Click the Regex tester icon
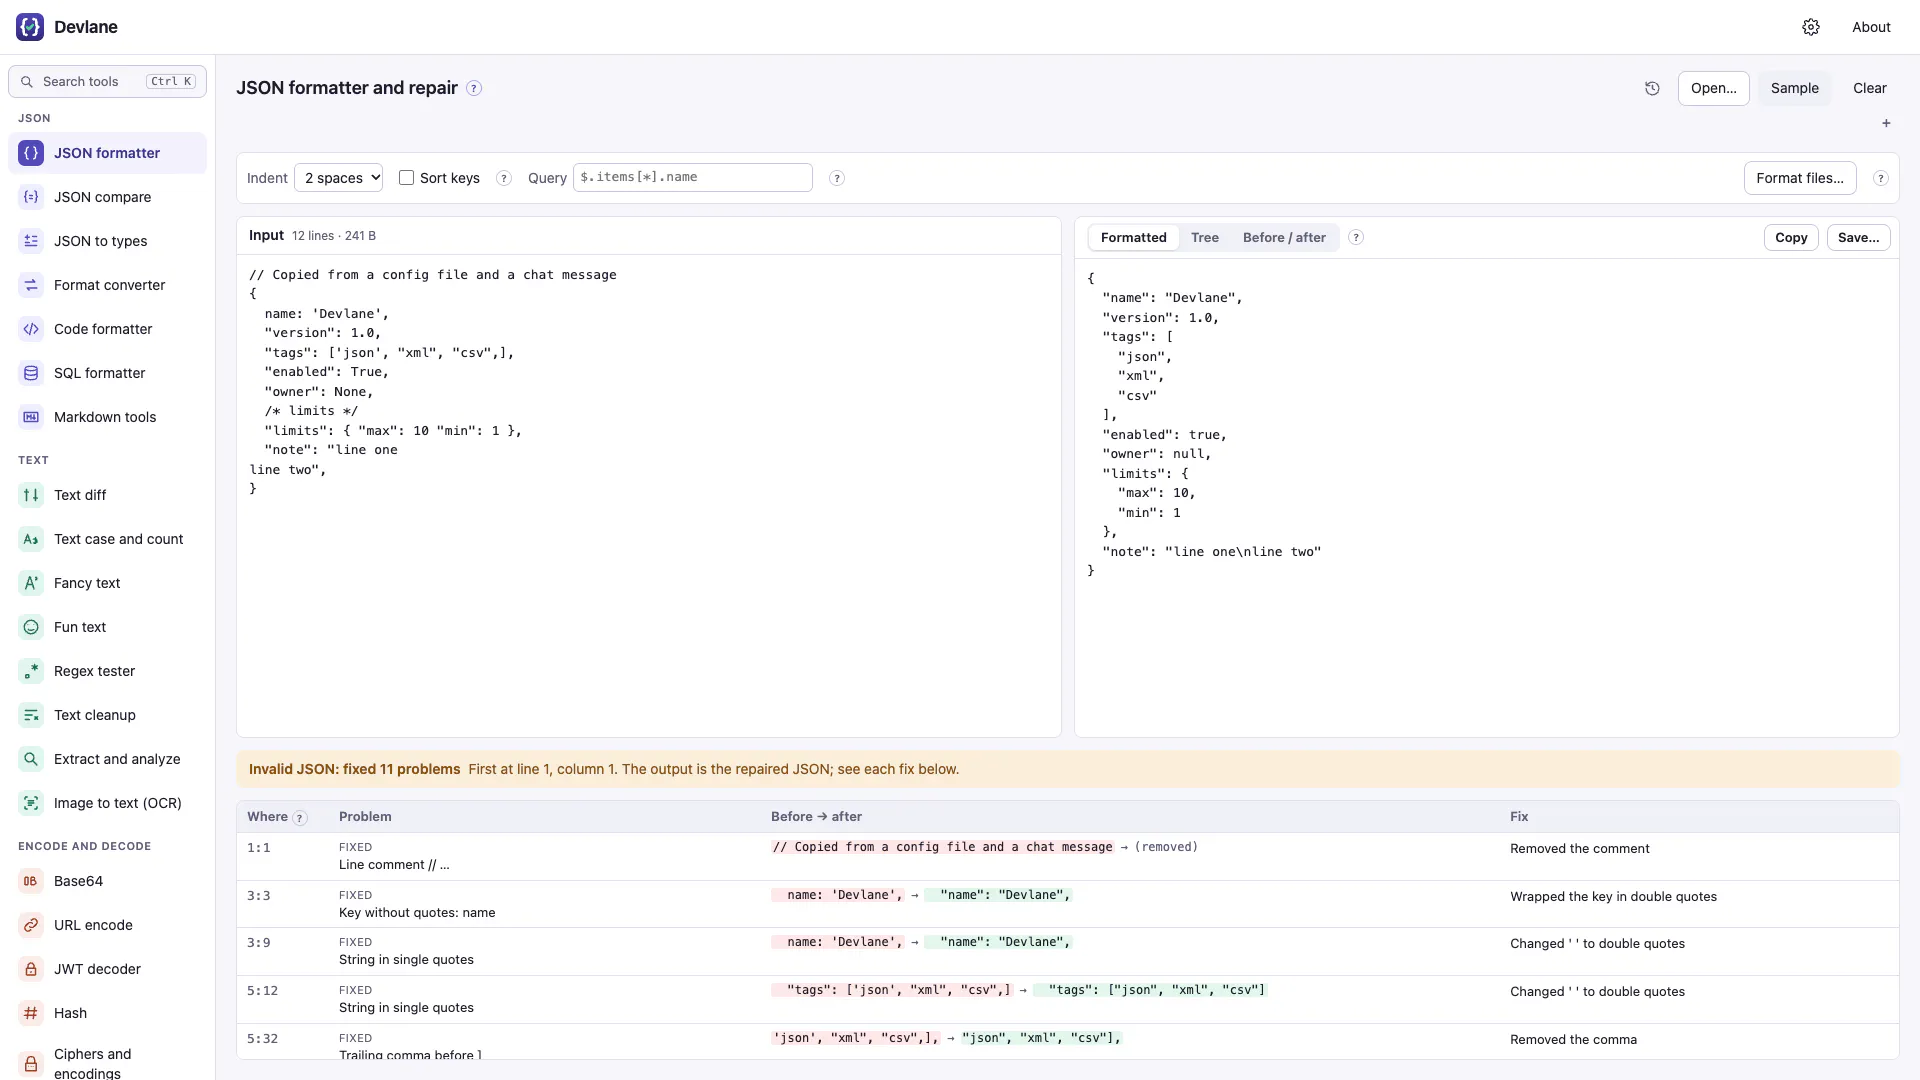The height and width of the screenshot is (1080, 1920). (x=31, y=671)
